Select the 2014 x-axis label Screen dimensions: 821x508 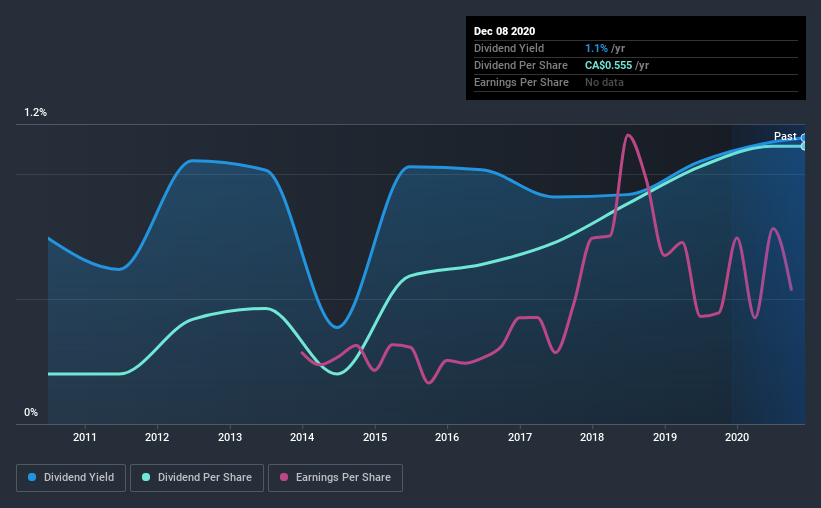pos(302,437)
